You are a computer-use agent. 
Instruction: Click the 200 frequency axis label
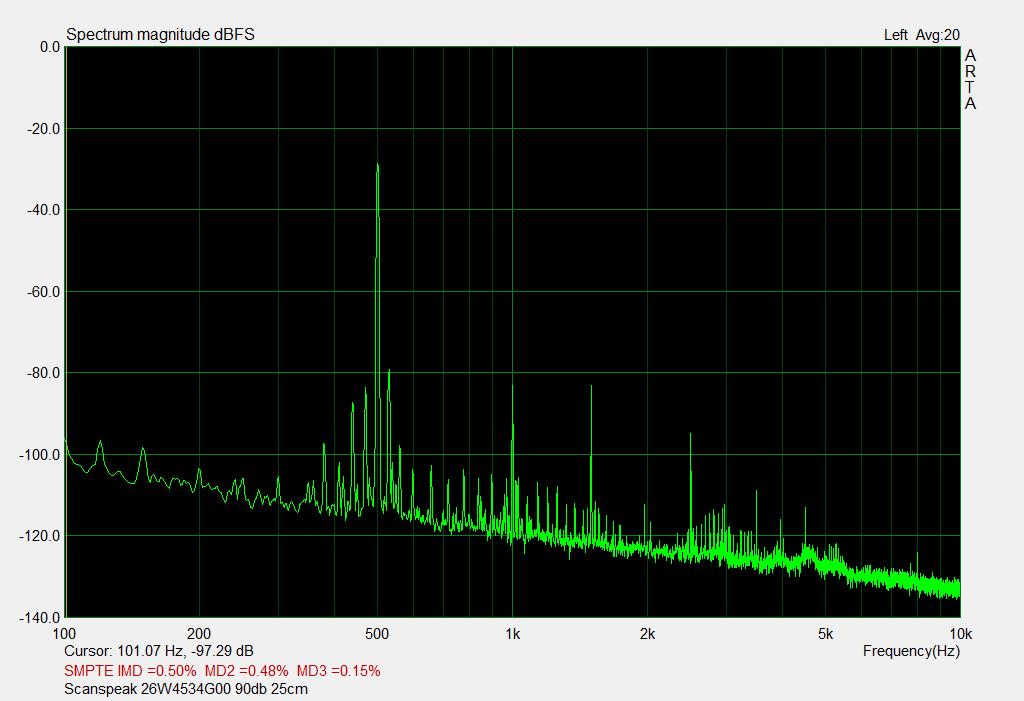tap(199, 633)
